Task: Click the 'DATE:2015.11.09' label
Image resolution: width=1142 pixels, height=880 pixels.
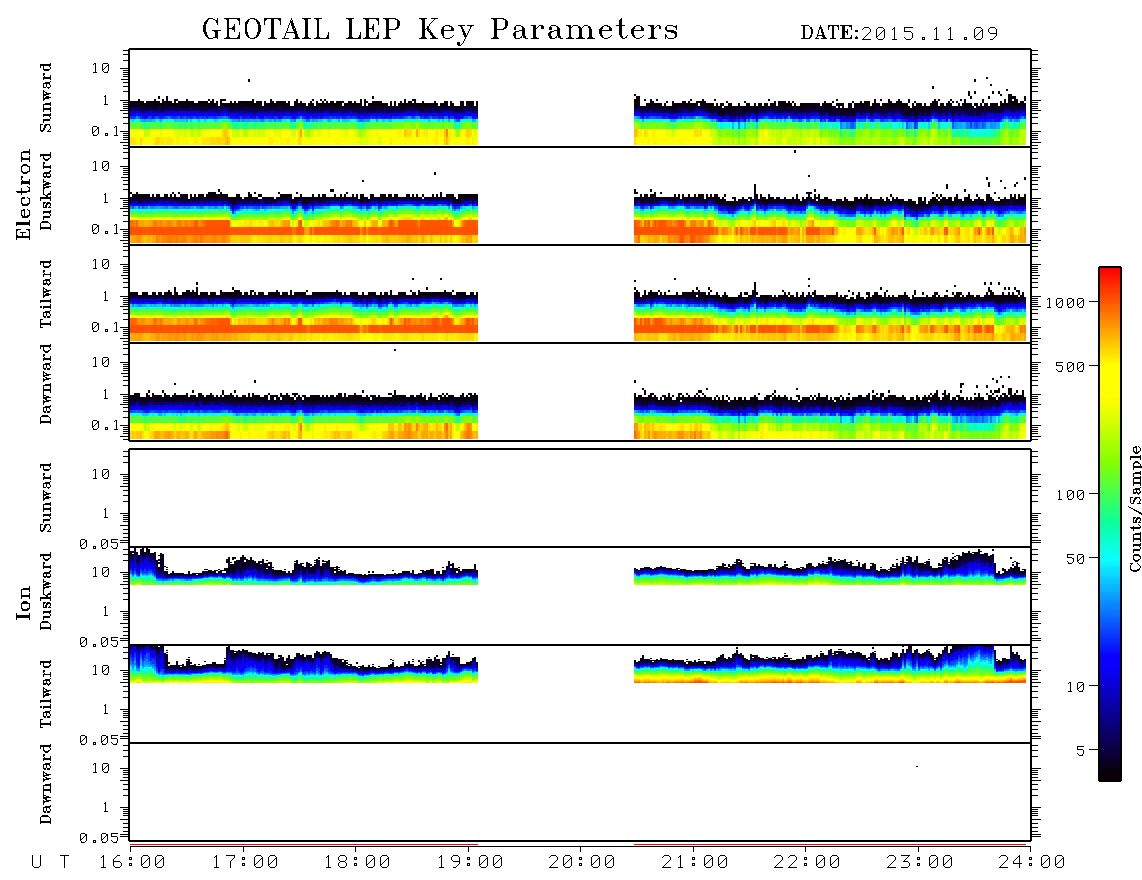Action: click(x=899, y=34)
